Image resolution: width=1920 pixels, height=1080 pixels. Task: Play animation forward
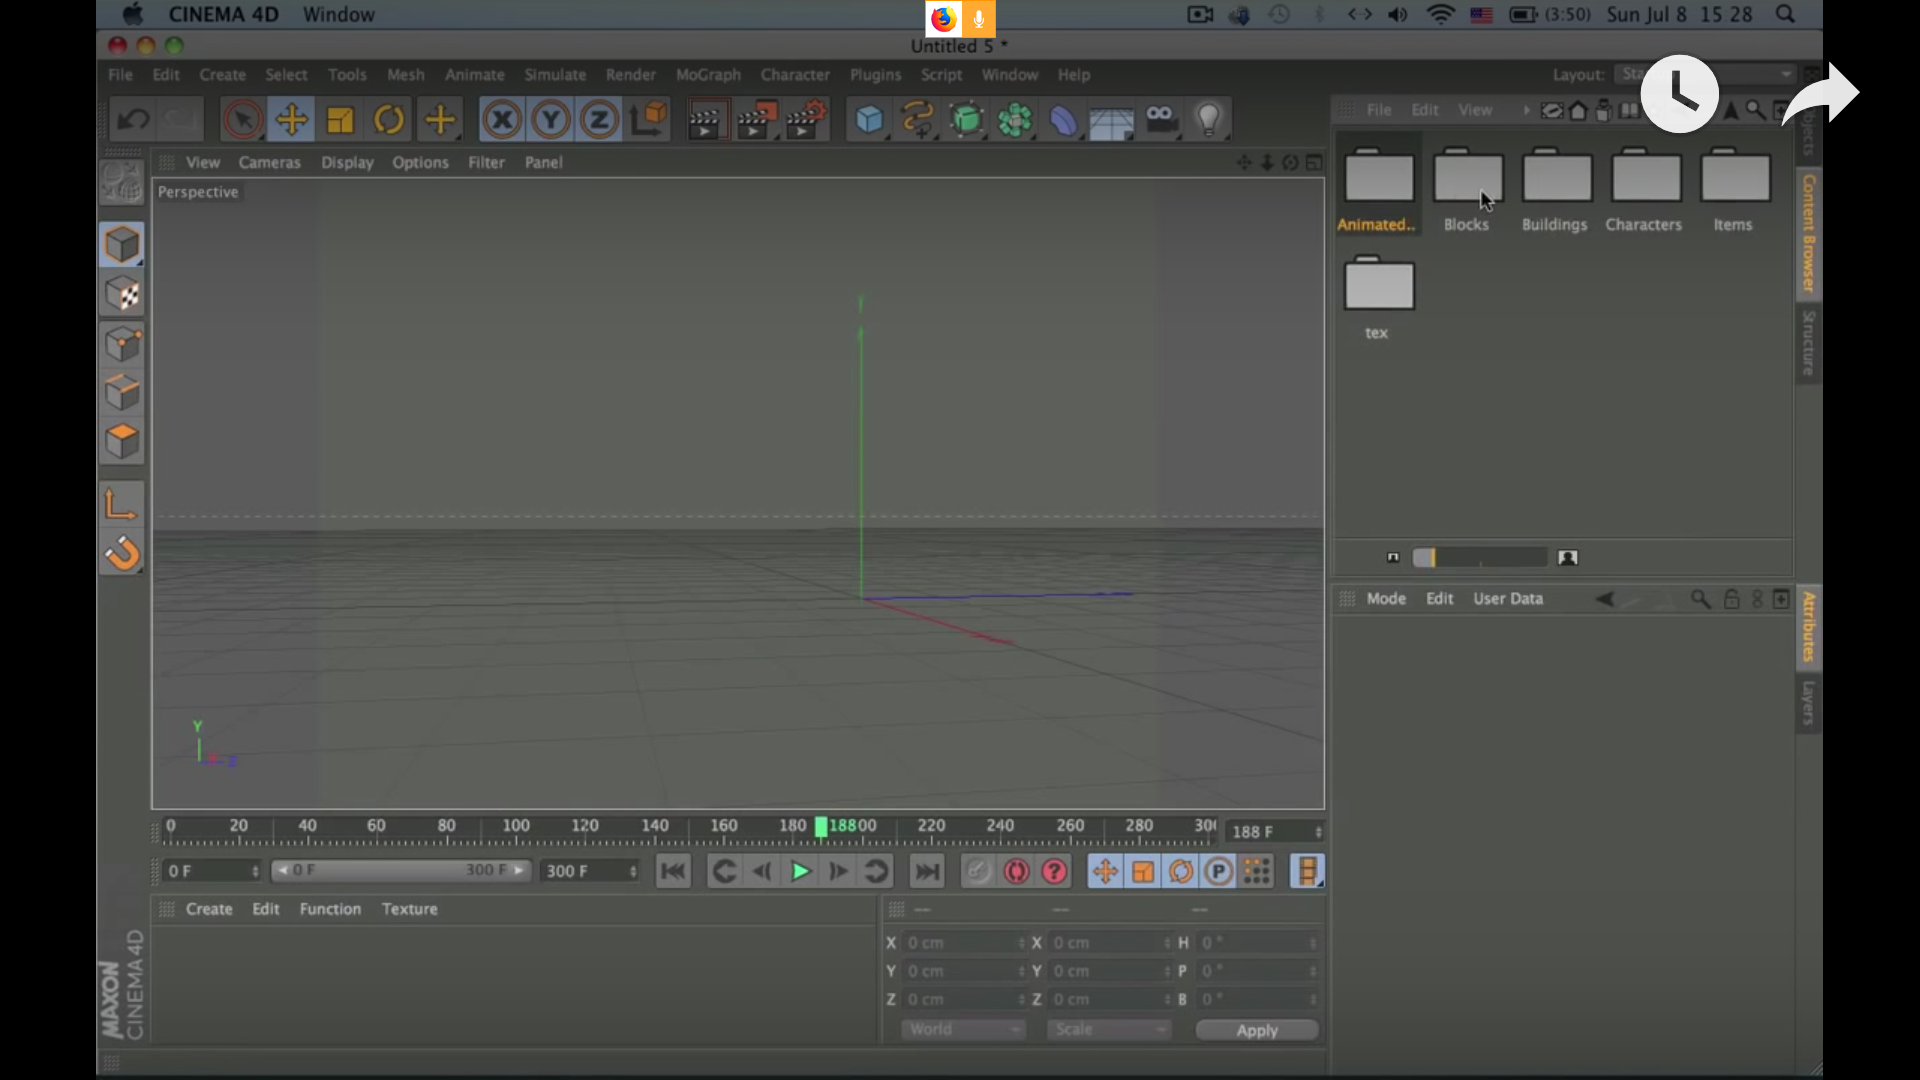click(x=800, y=872)
